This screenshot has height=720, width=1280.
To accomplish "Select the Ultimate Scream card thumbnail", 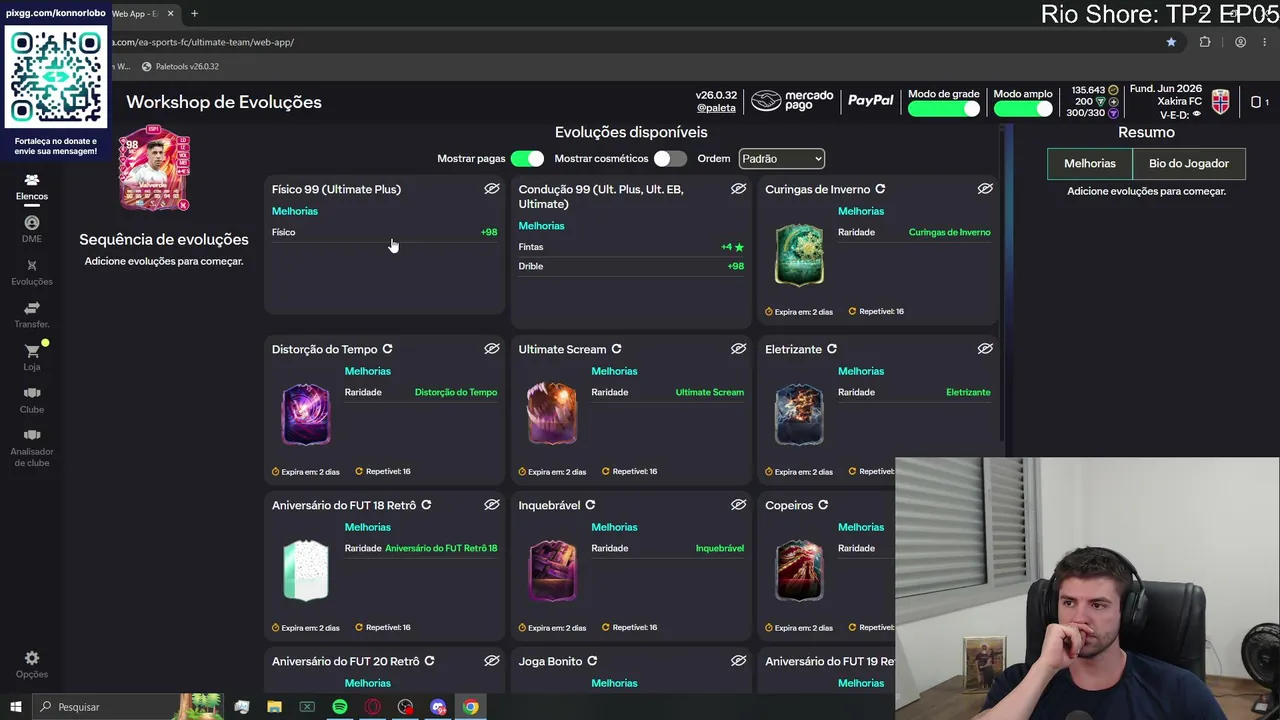I will pyautogui.click(x=552, y=414).
